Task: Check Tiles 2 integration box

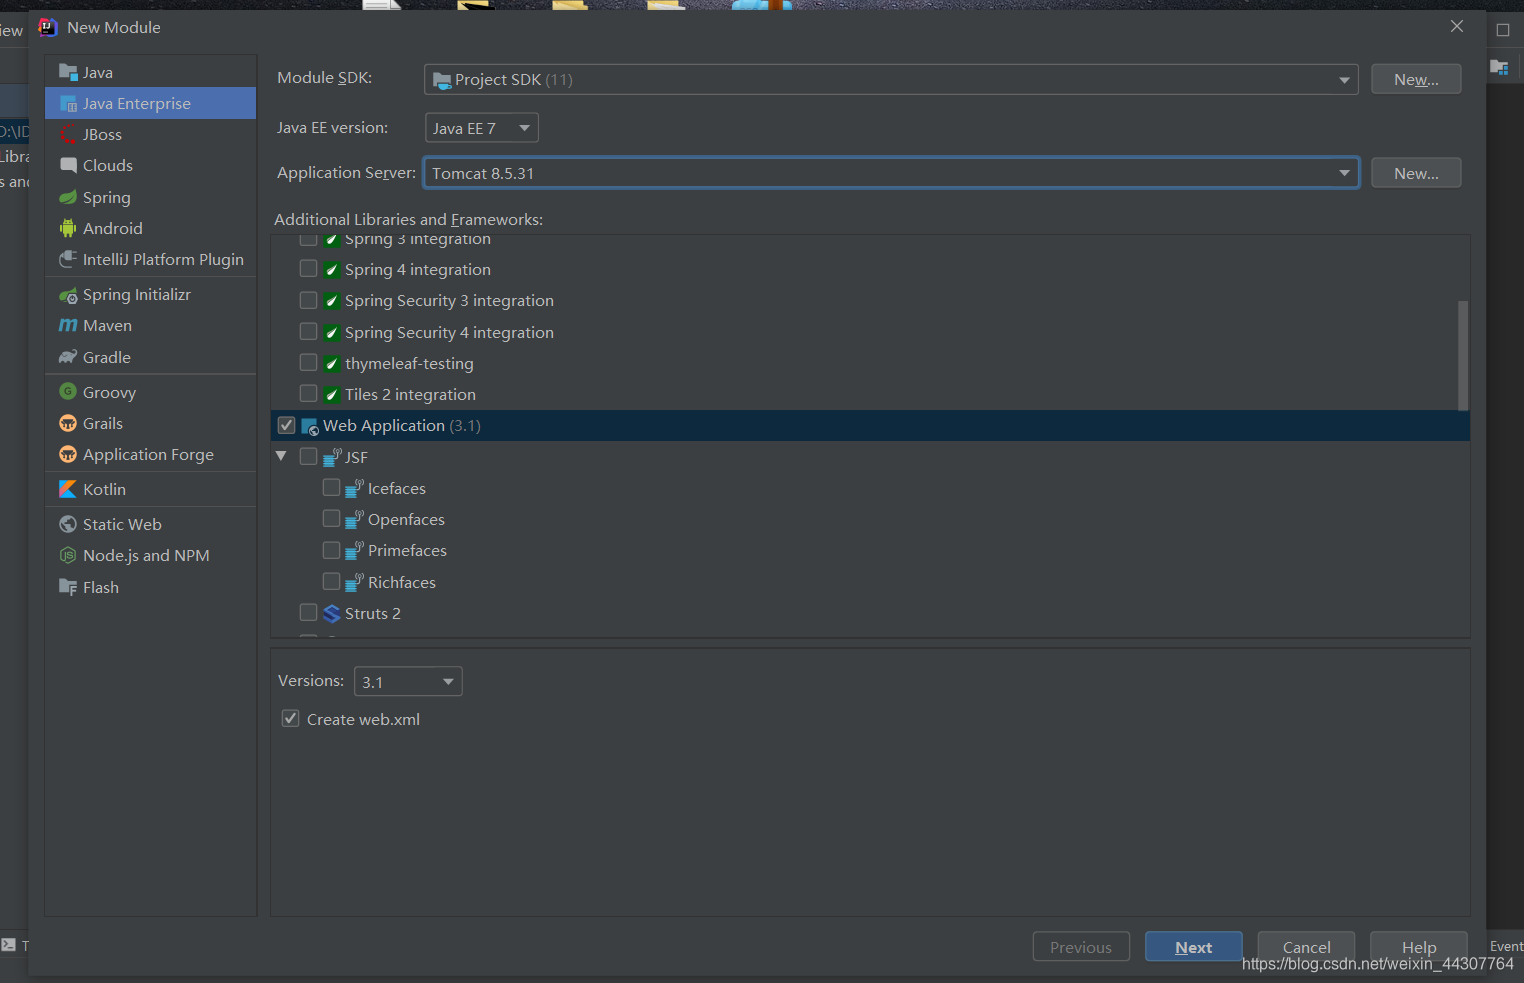Action: coord(309,393)
